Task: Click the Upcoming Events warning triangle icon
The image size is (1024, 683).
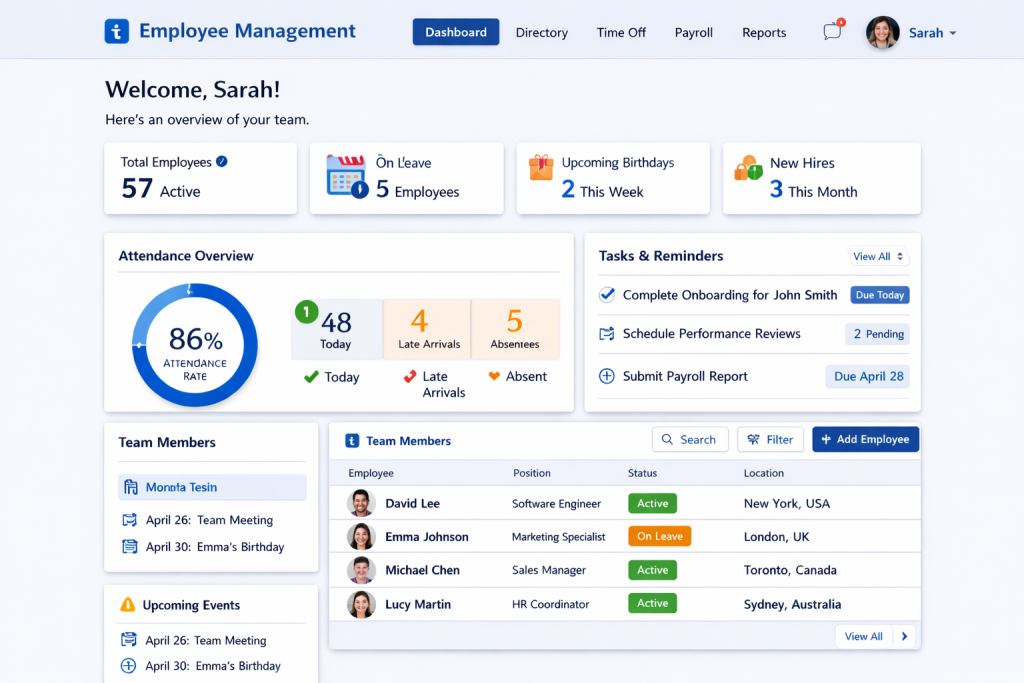Action: pos(127,605)
